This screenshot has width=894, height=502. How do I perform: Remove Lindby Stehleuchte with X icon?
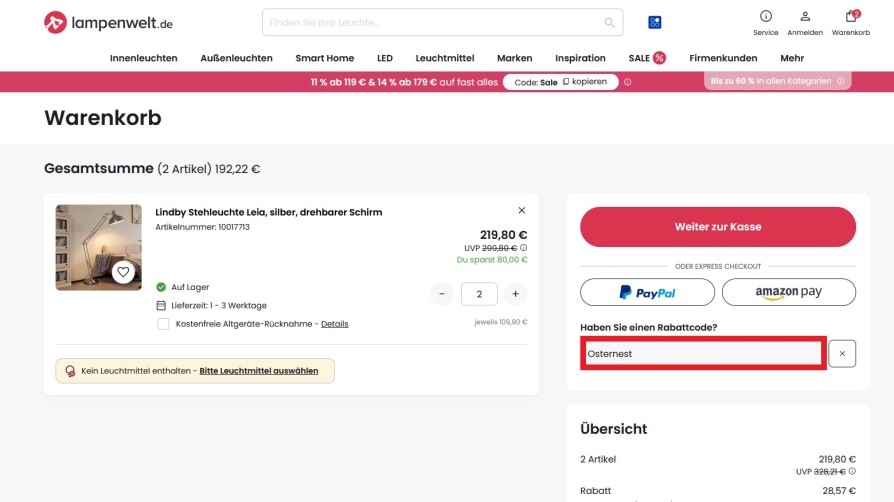pos(521,211)
